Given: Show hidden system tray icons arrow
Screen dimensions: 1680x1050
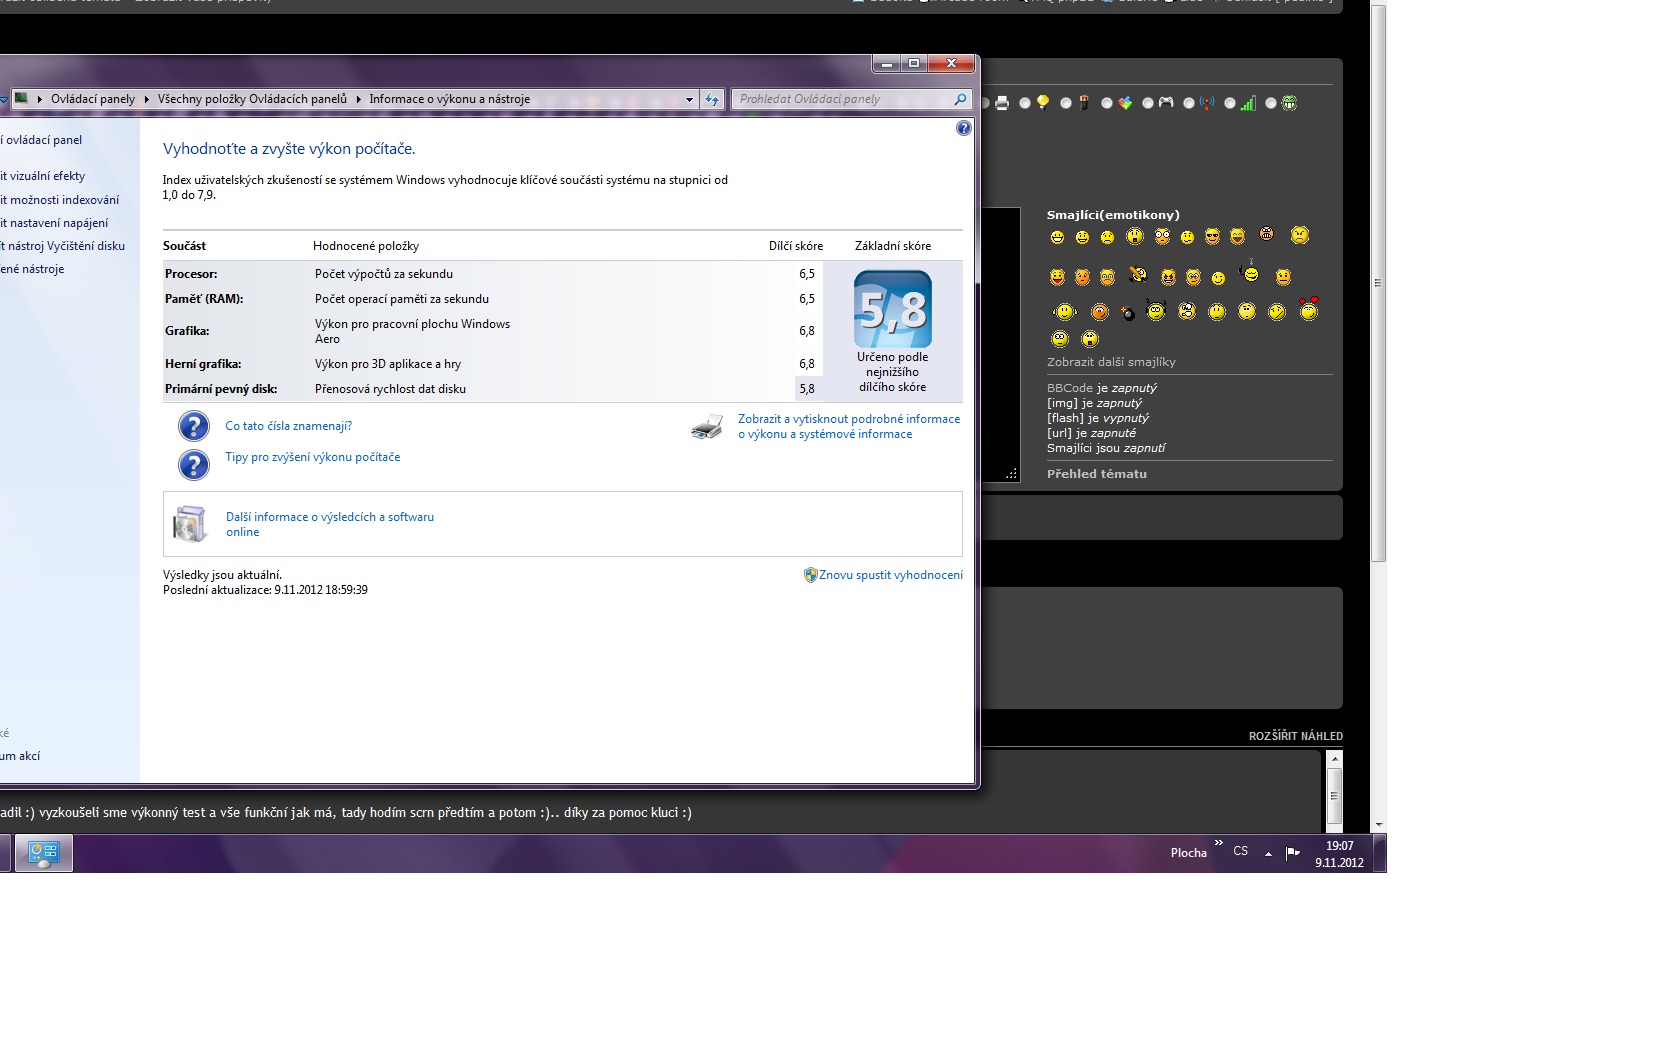Looking at the screenshot, I should point(1268,853).
